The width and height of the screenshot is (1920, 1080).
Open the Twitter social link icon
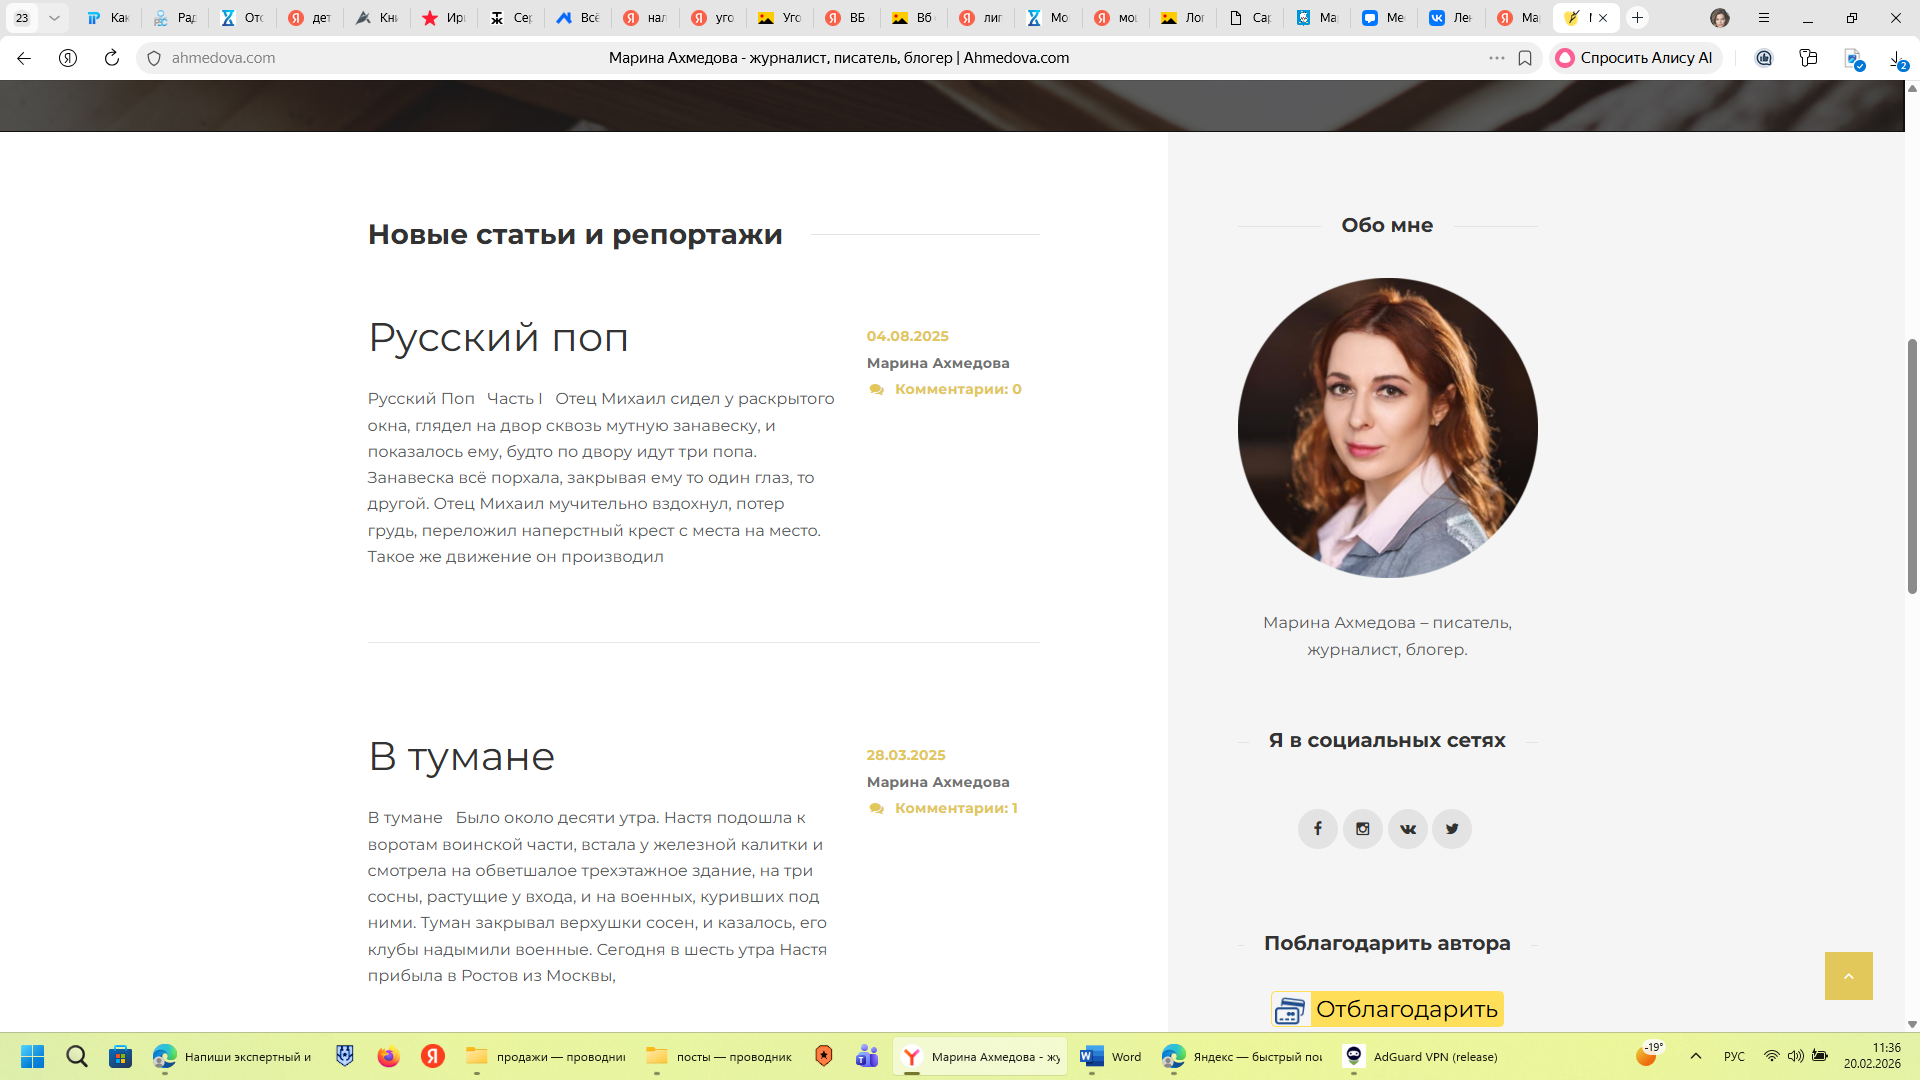(1452, 828)
